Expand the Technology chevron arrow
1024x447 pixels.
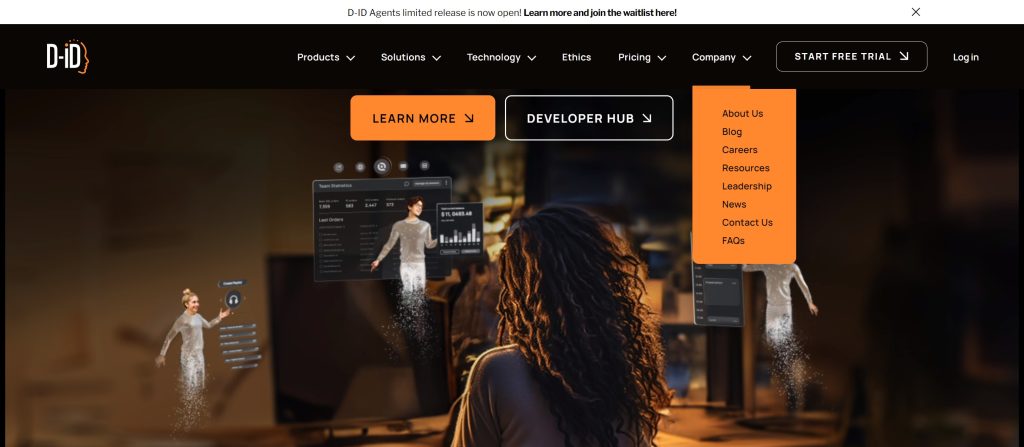point(532,58)
